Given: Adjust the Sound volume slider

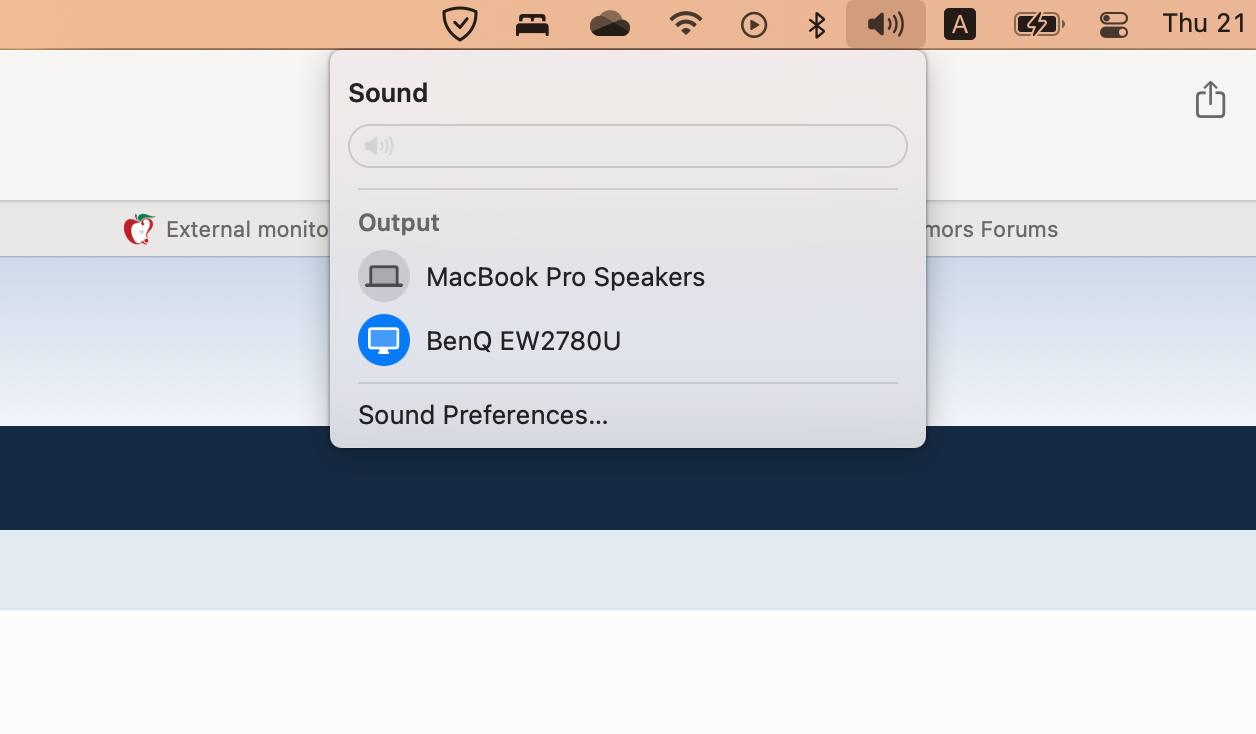Looking at the screenshot, I should pos(628,146).
